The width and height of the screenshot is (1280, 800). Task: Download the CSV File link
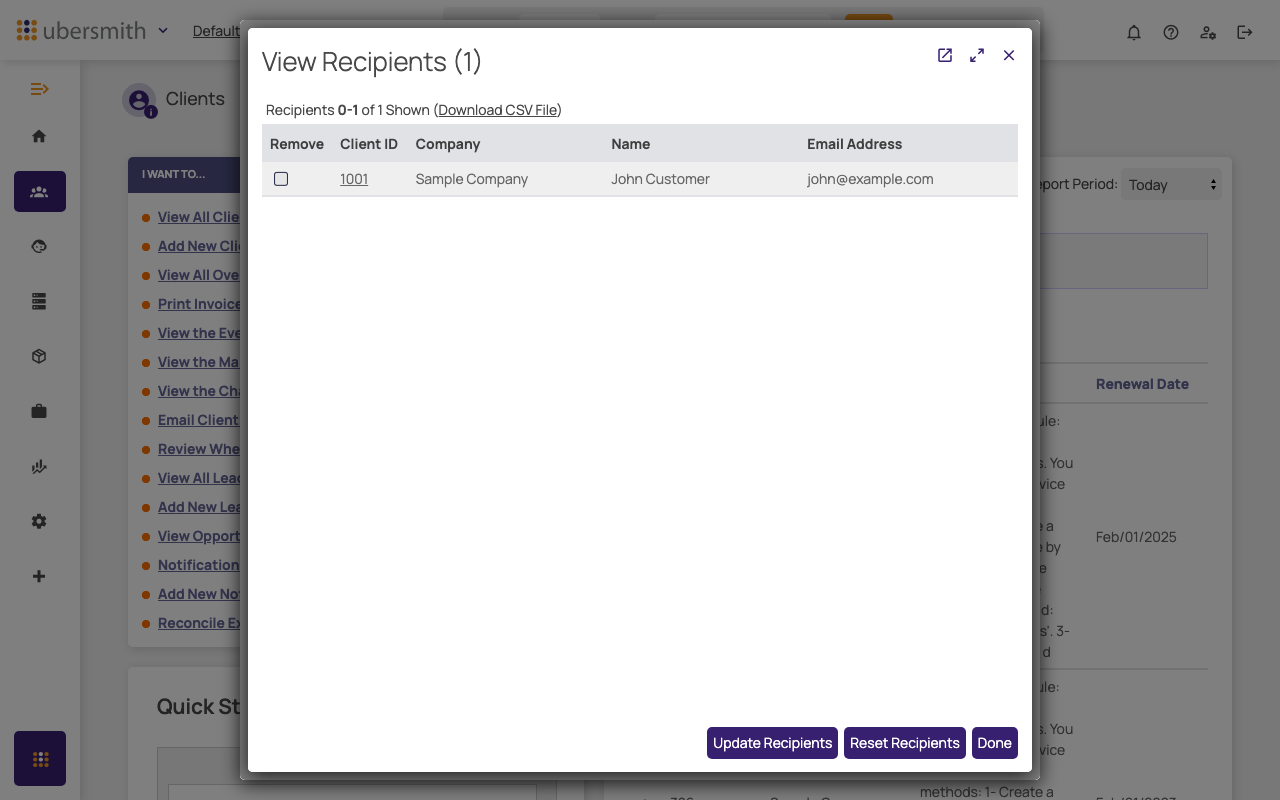pos(498,110)
